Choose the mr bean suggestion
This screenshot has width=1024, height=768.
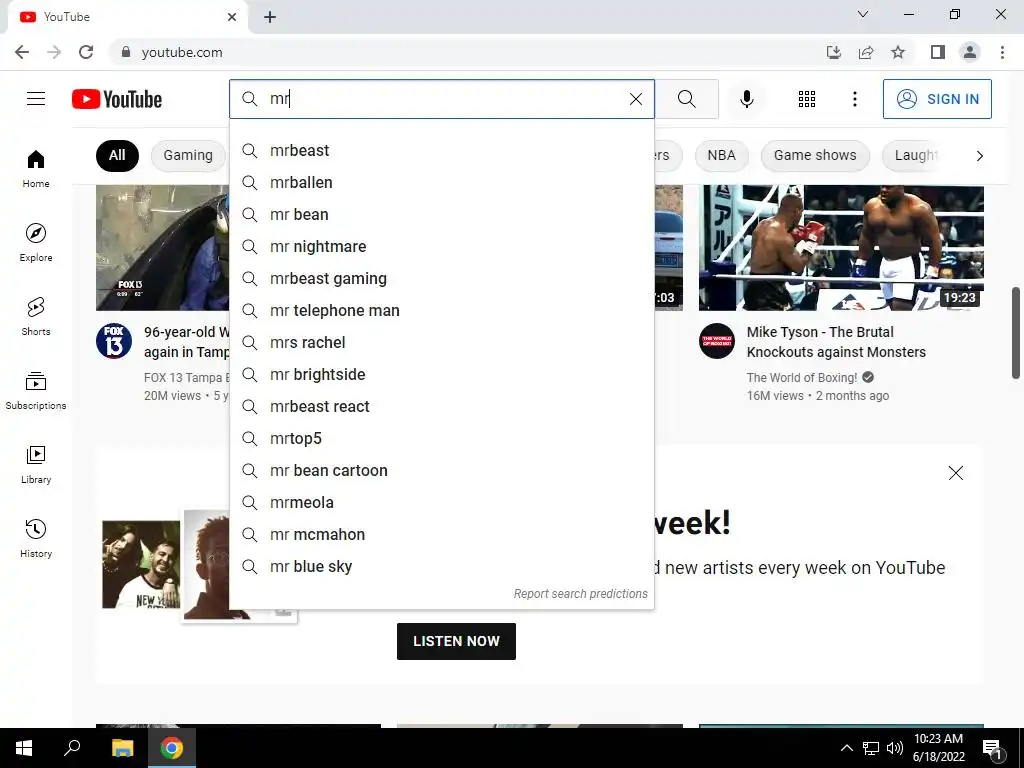click(441, 214)
